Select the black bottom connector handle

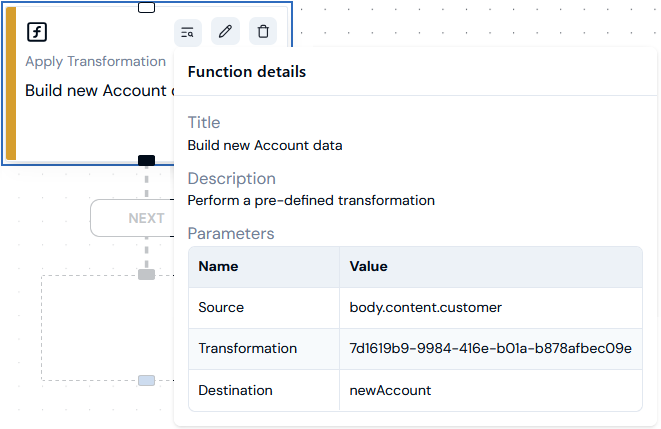pos(146,161)
